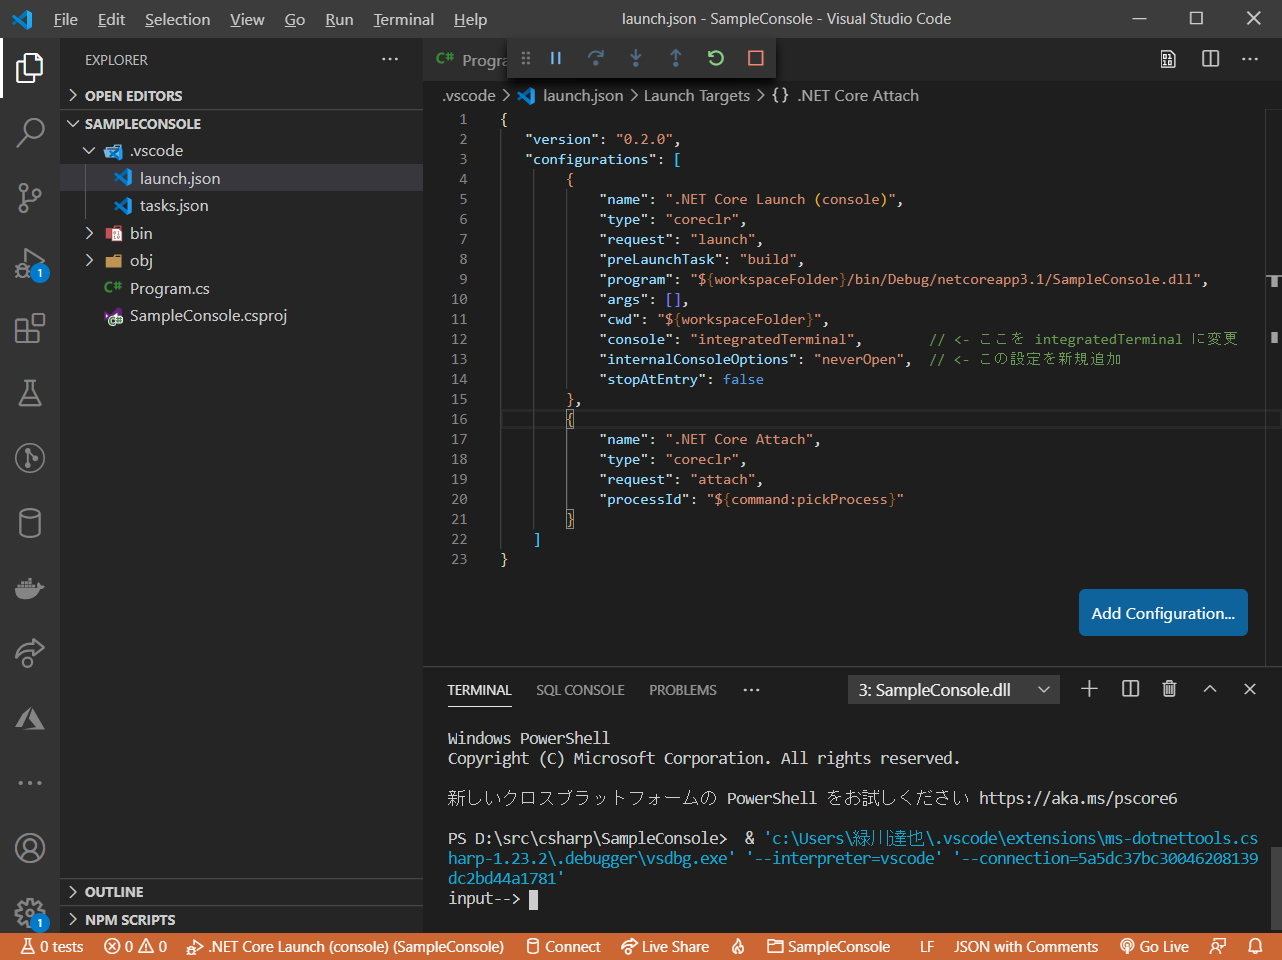Expand the OPEN EDITORS section
1282x960 pixels.
pos(241,96)
